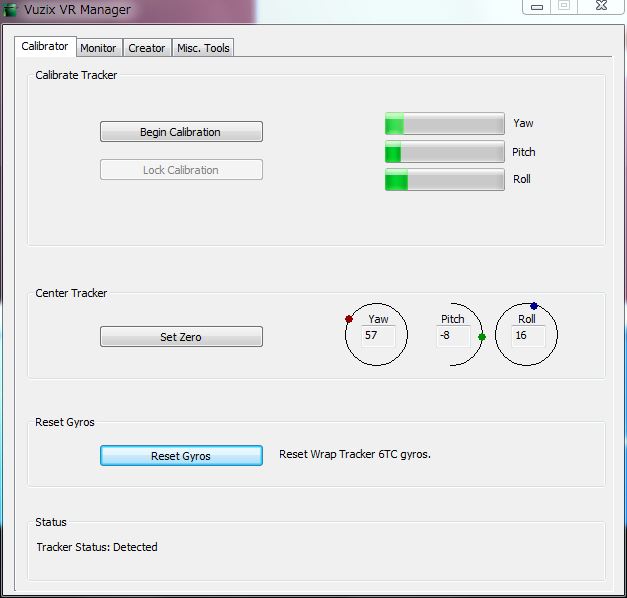
Task: Click the Reset Gyros button
Action: click(x=181, y=456)
